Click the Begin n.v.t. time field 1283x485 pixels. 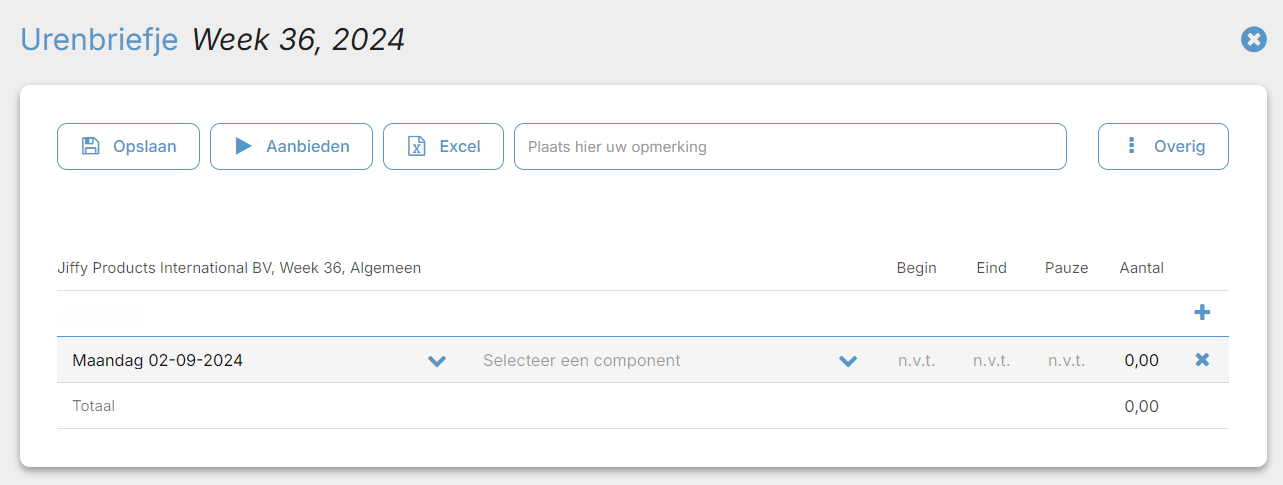point(916,361)
